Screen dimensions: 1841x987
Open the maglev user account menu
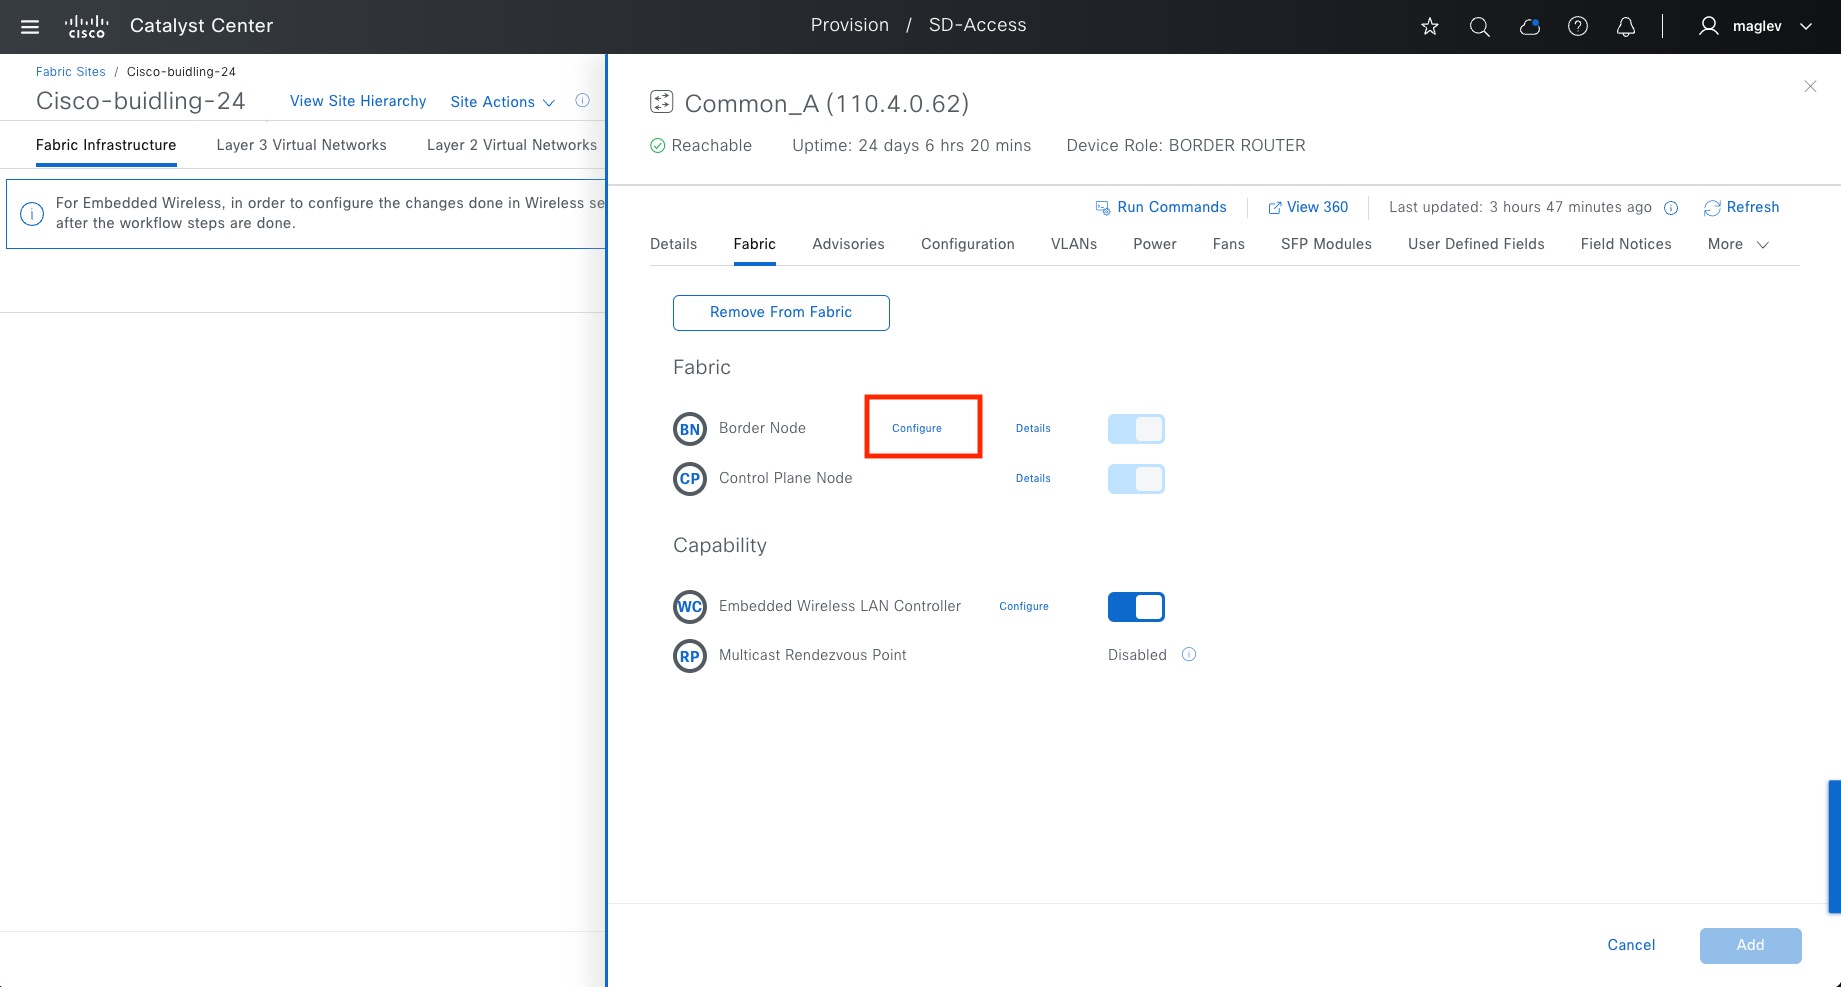(x=1756, y=27)
